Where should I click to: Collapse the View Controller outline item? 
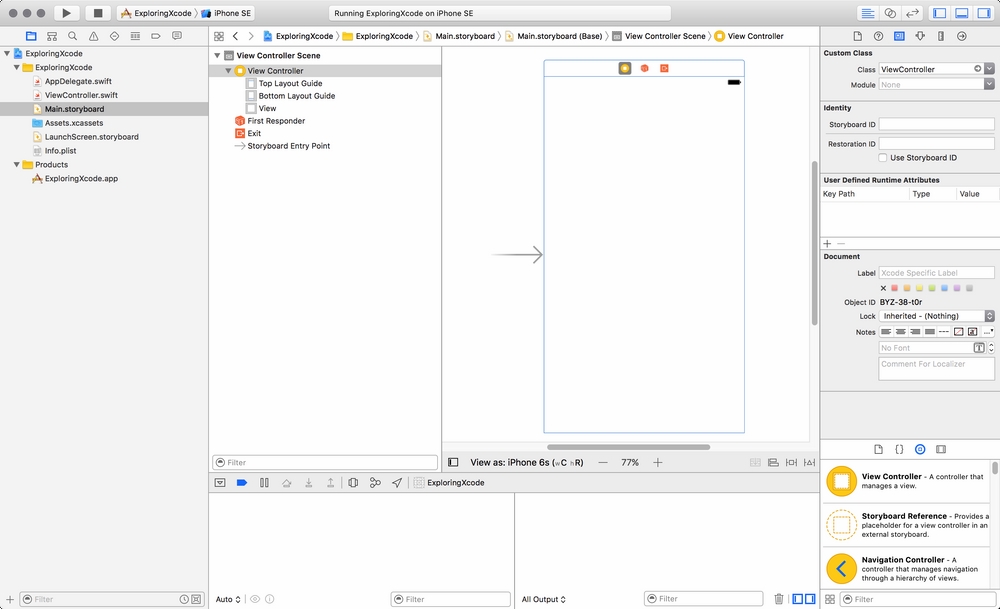pyautogui.click(x=228, y=71)
